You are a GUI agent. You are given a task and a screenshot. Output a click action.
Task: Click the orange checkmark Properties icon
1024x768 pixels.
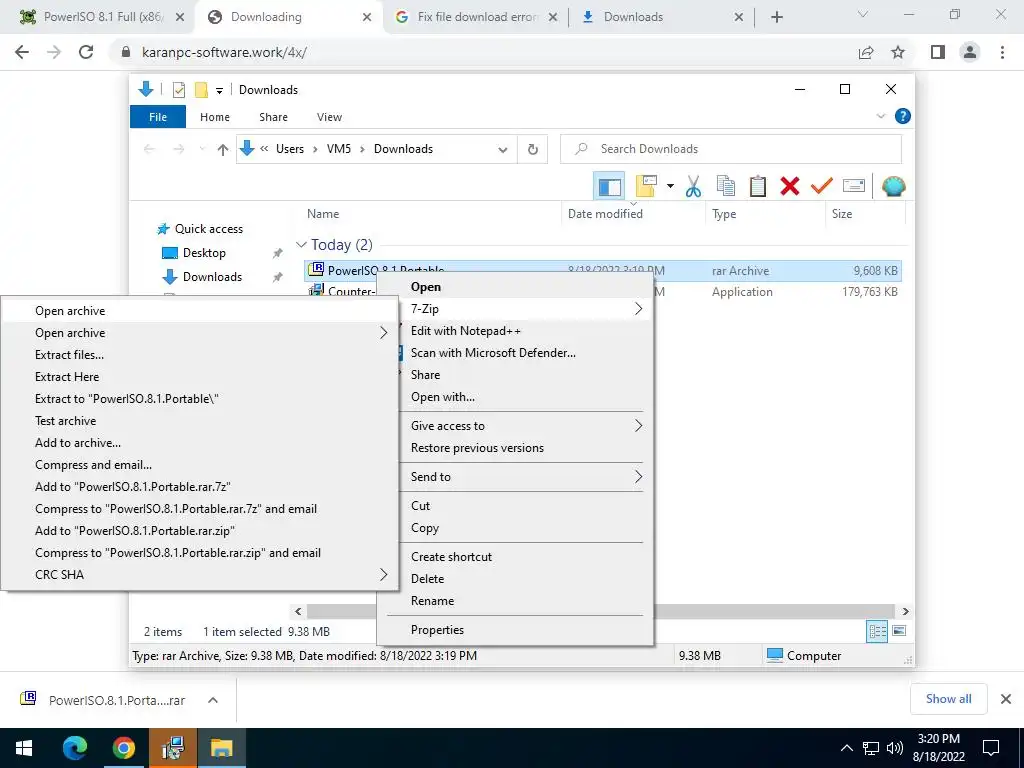click(822, 186)
